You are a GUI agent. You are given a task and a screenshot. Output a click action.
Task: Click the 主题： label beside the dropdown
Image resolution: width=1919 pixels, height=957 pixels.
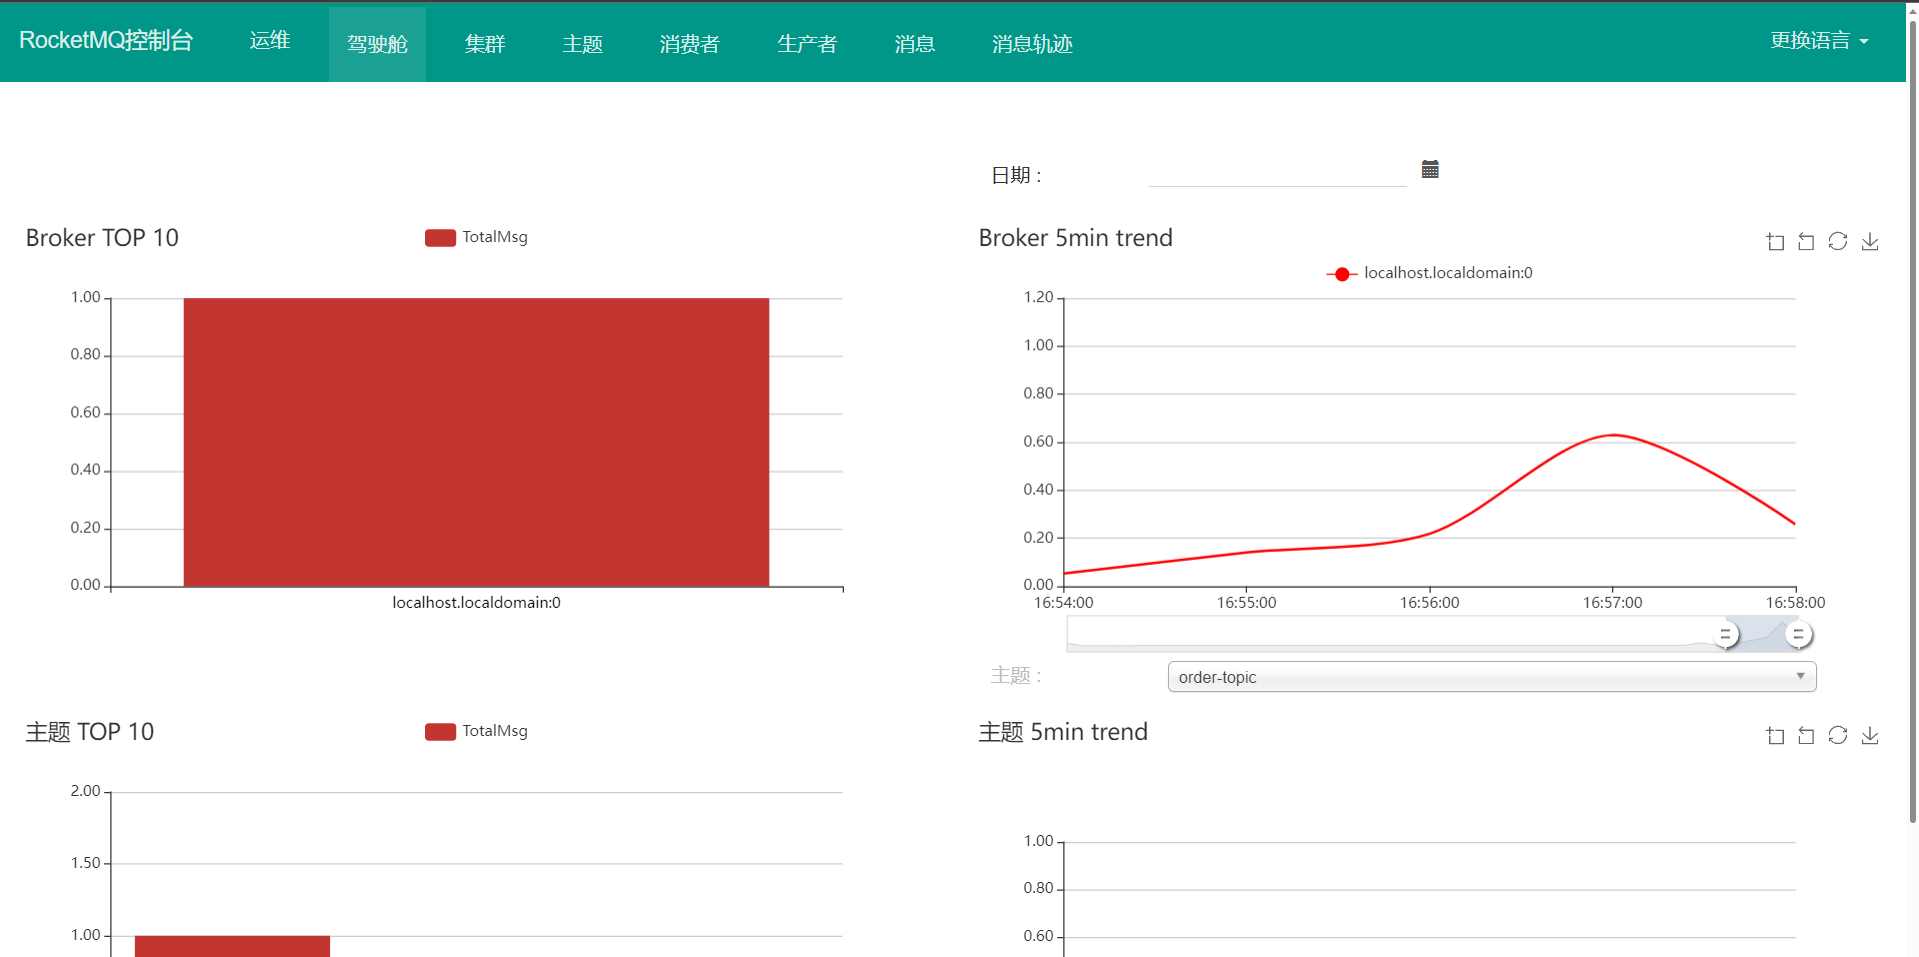tap(1016, 676)
